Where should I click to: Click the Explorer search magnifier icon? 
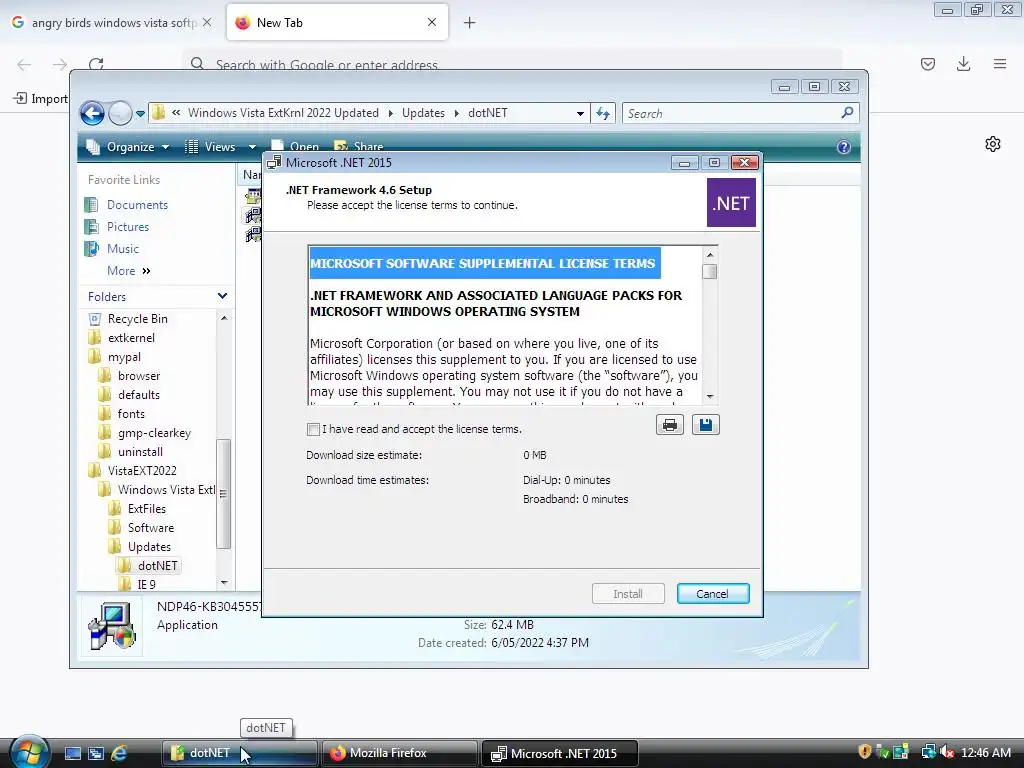click(x=847, y=113)
